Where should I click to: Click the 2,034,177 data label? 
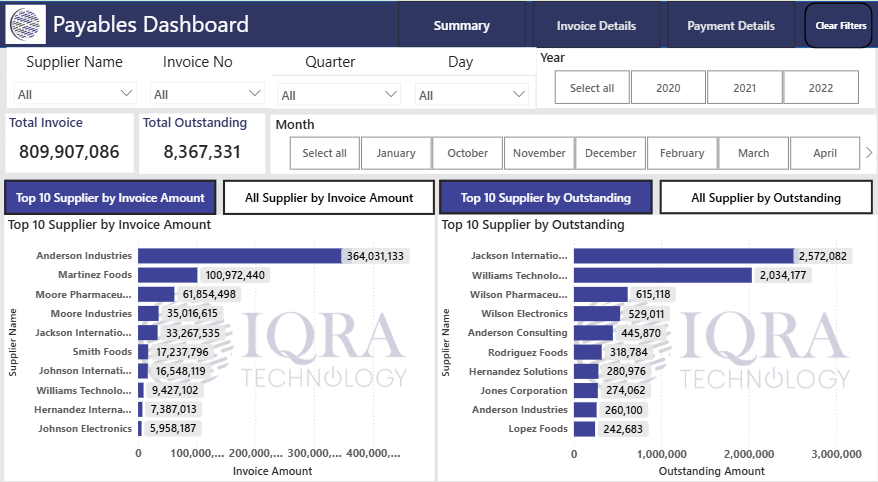pyautogui.click(x=783, y=275)
